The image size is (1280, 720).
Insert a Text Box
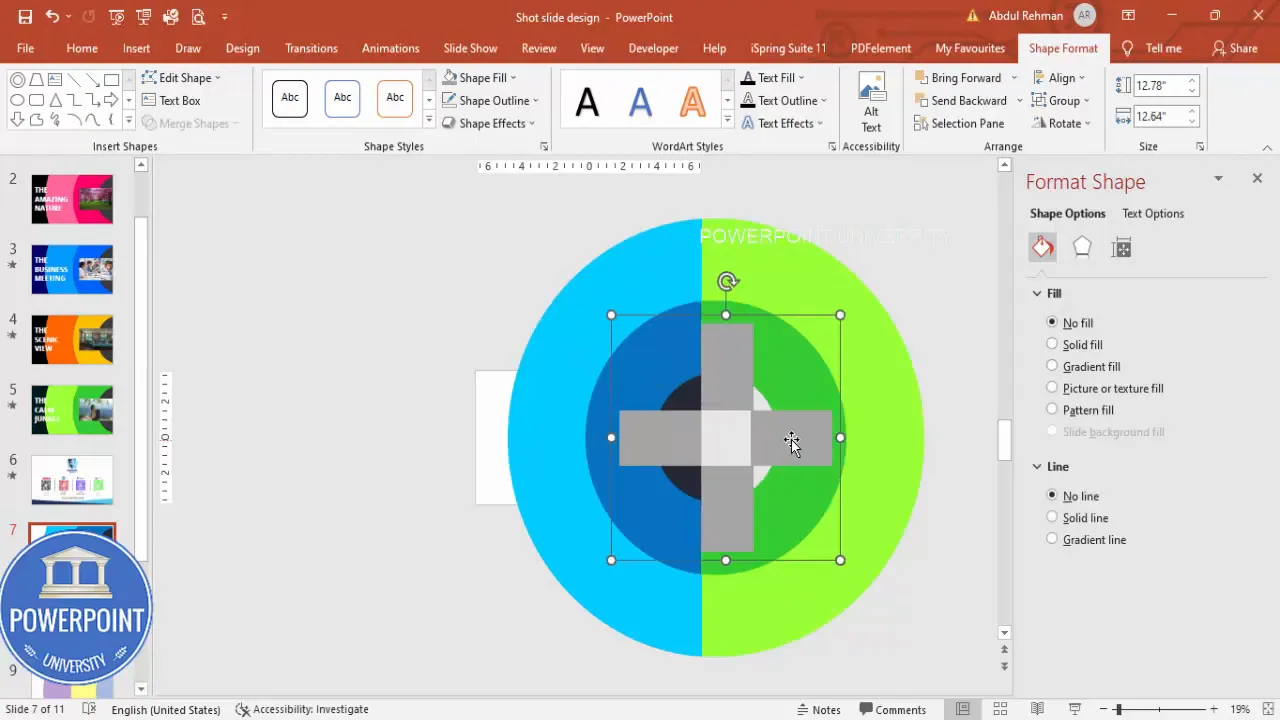(171, 101)
